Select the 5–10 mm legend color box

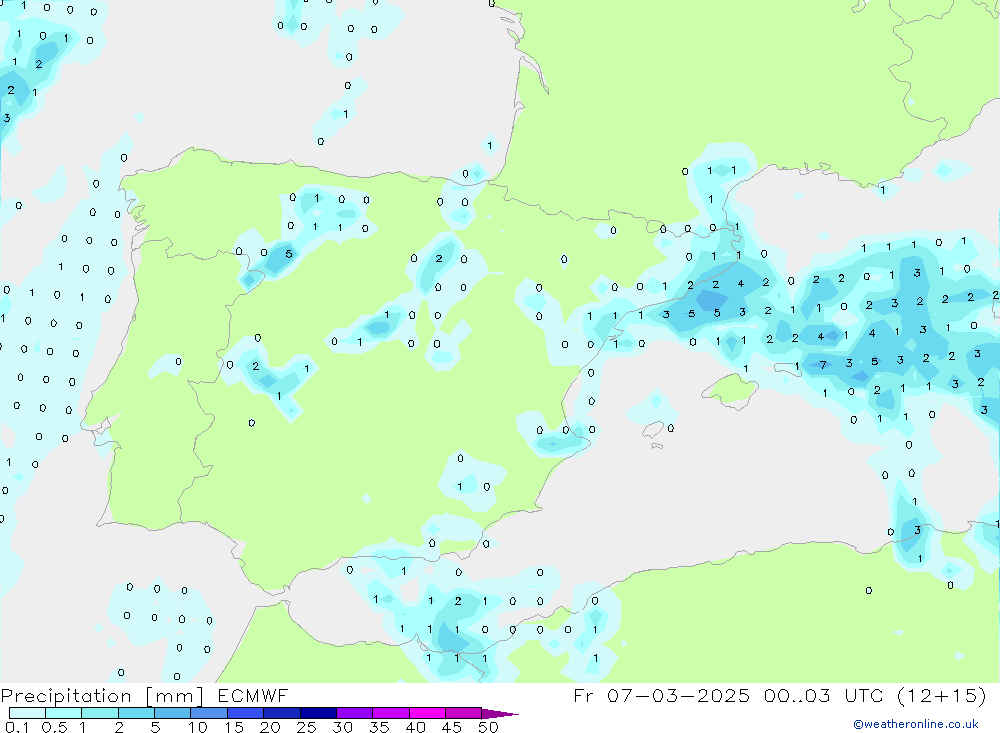coord(172,713)
